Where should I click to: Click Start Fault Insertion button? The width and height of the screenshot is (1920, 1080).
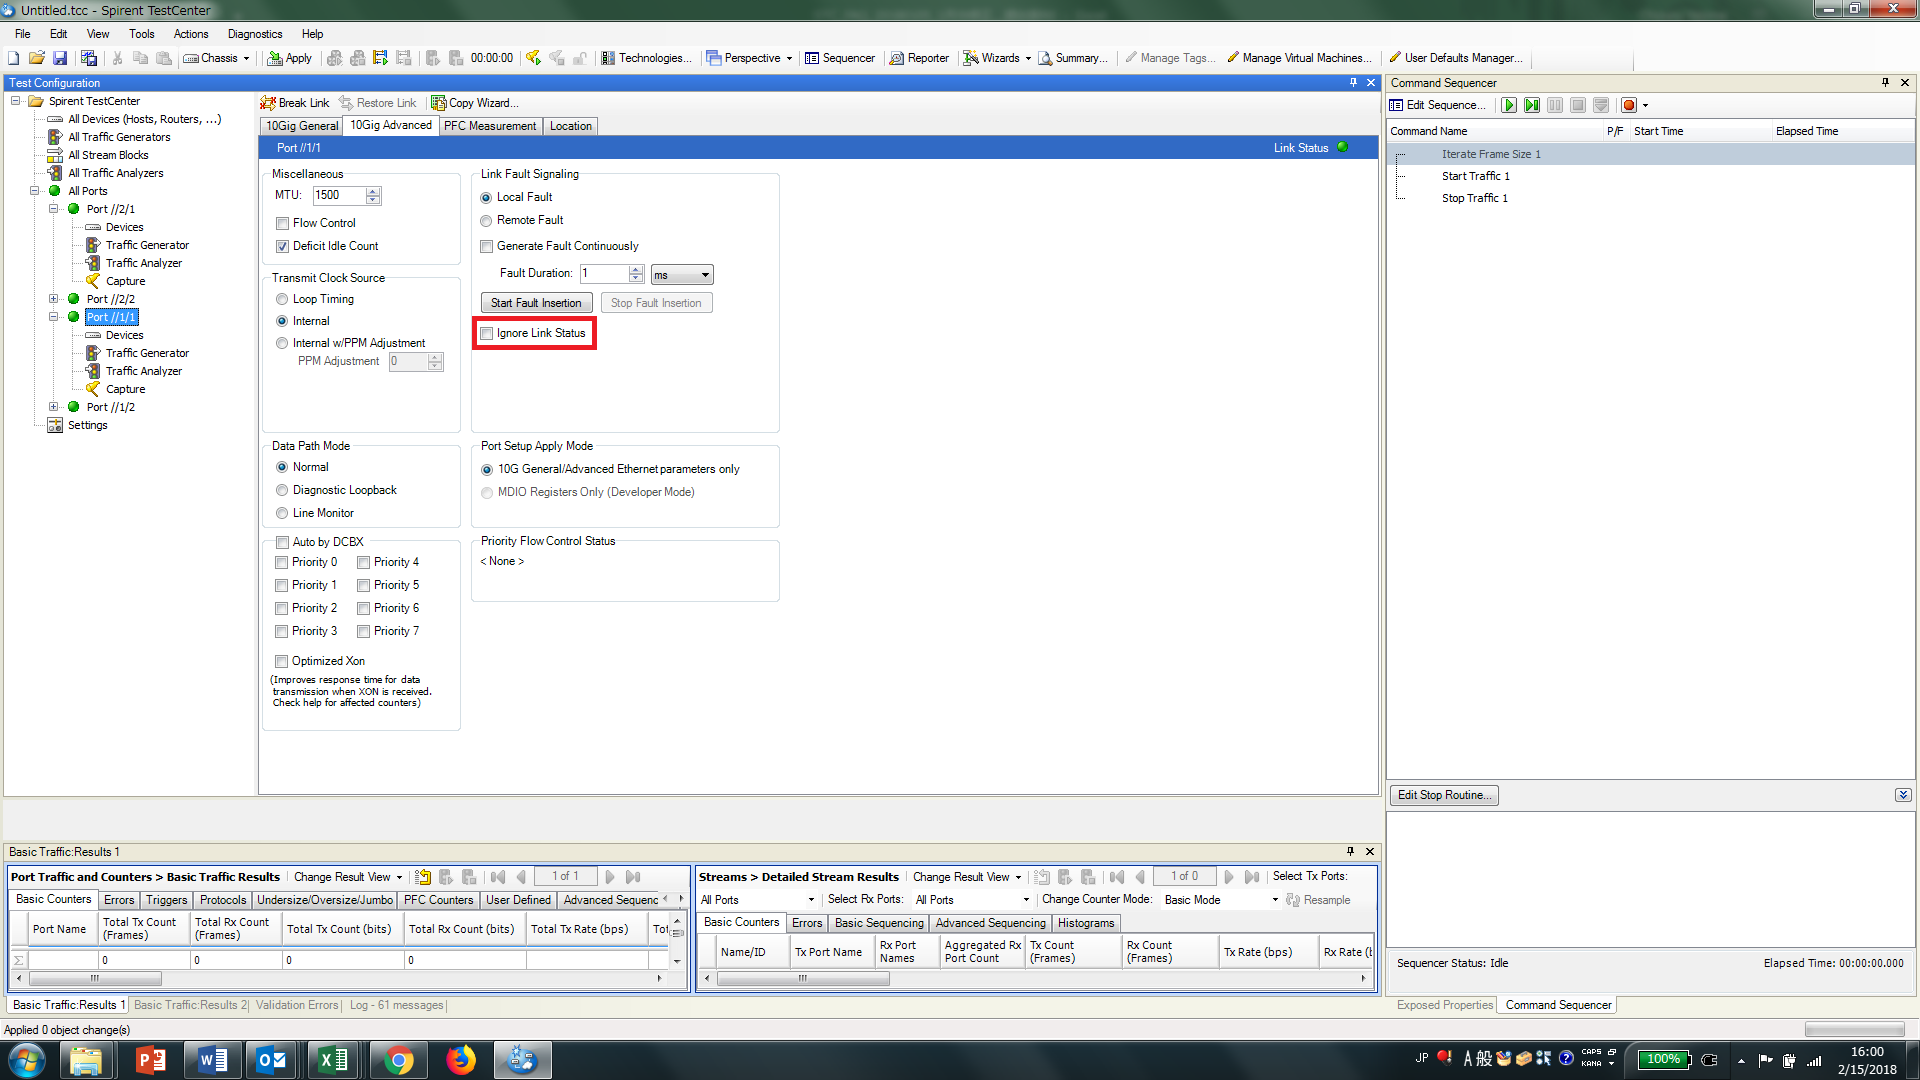pos(536,303)
